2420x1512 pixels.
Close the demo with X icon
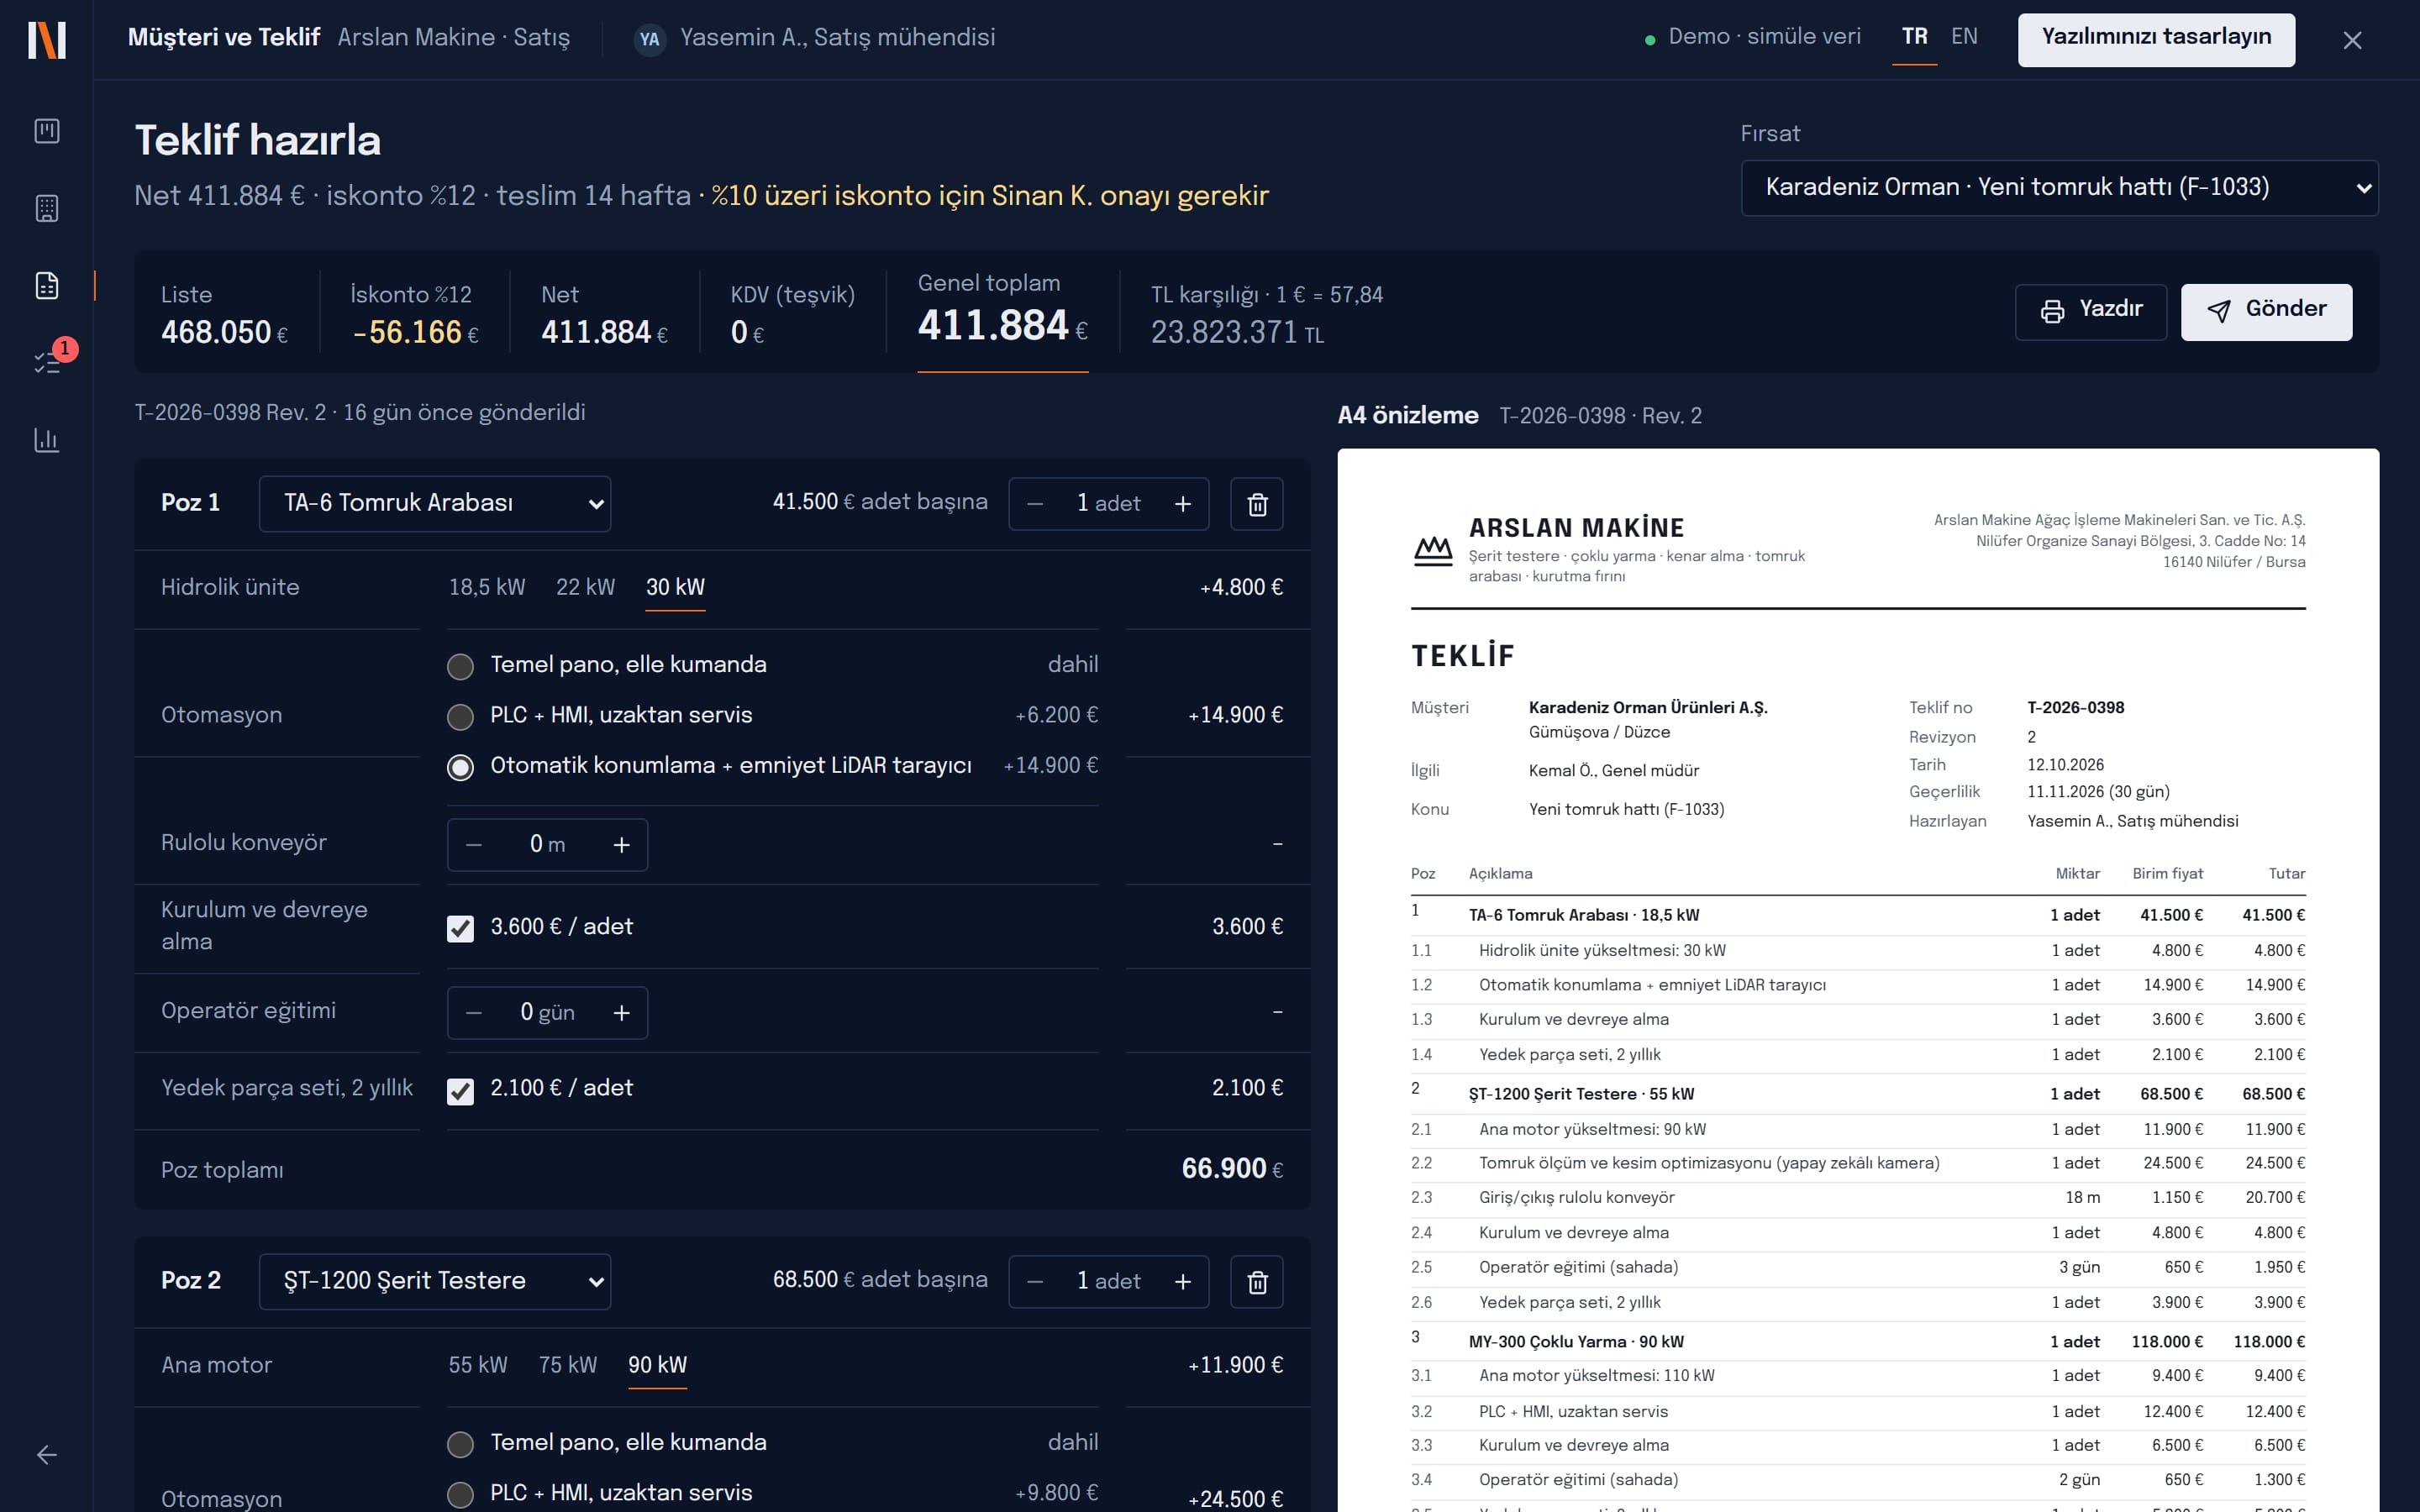2352,40
